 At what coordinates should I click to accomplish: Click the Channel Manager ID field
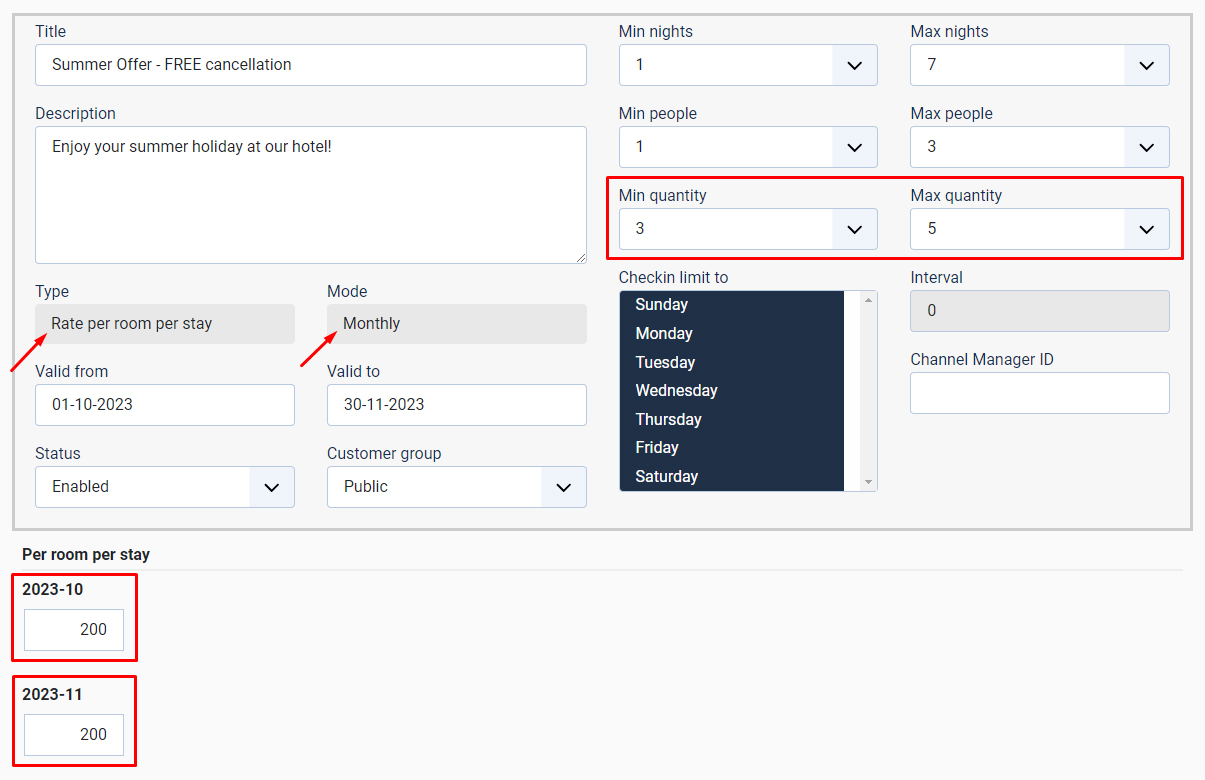click(1039, 393)
